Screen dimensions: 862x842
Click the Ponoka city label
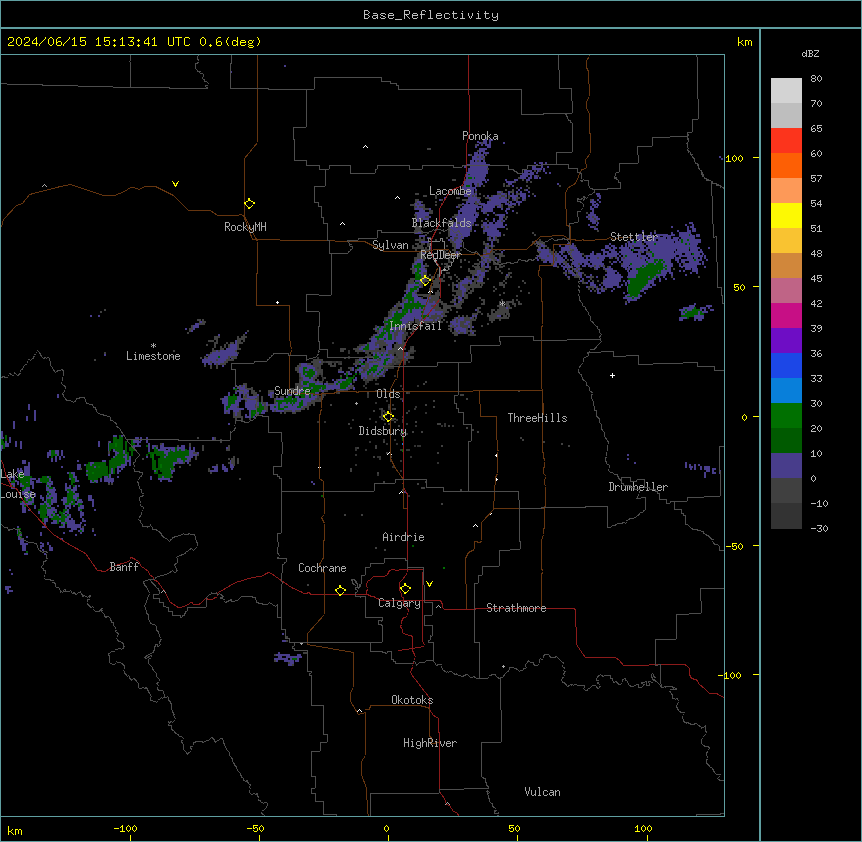(480, 136)
